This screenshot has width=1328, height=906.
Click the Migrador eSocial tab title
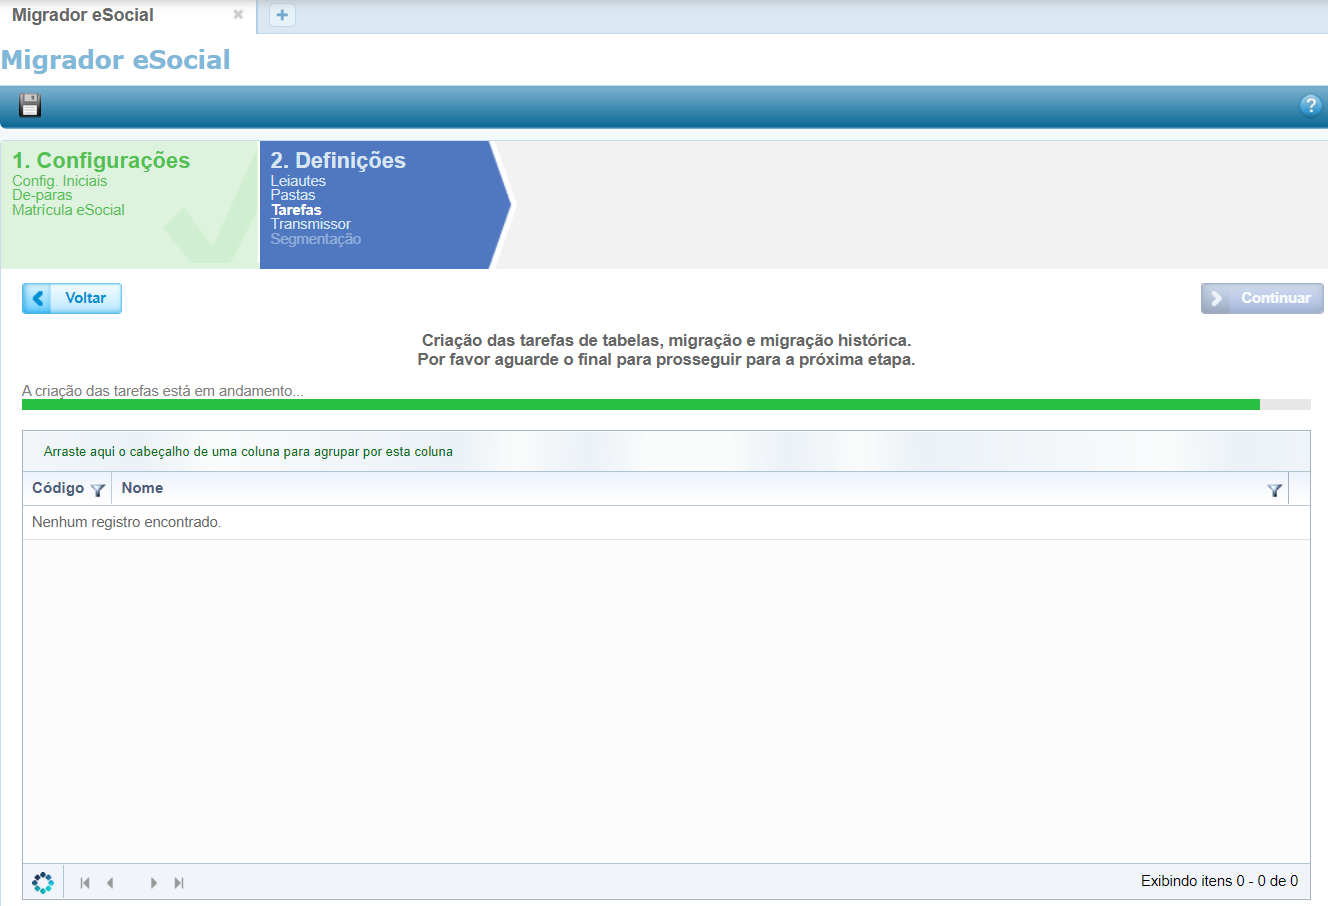point(83,15)
